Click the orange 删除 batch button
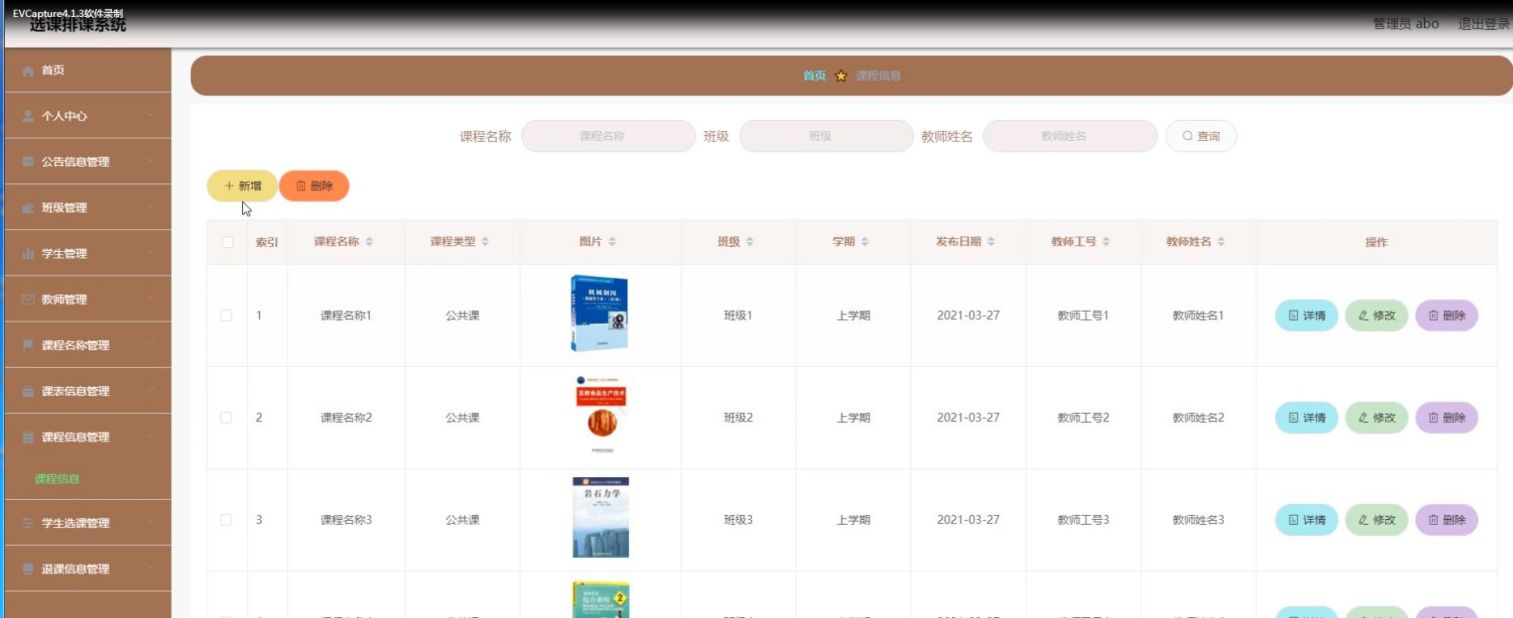 314,186
